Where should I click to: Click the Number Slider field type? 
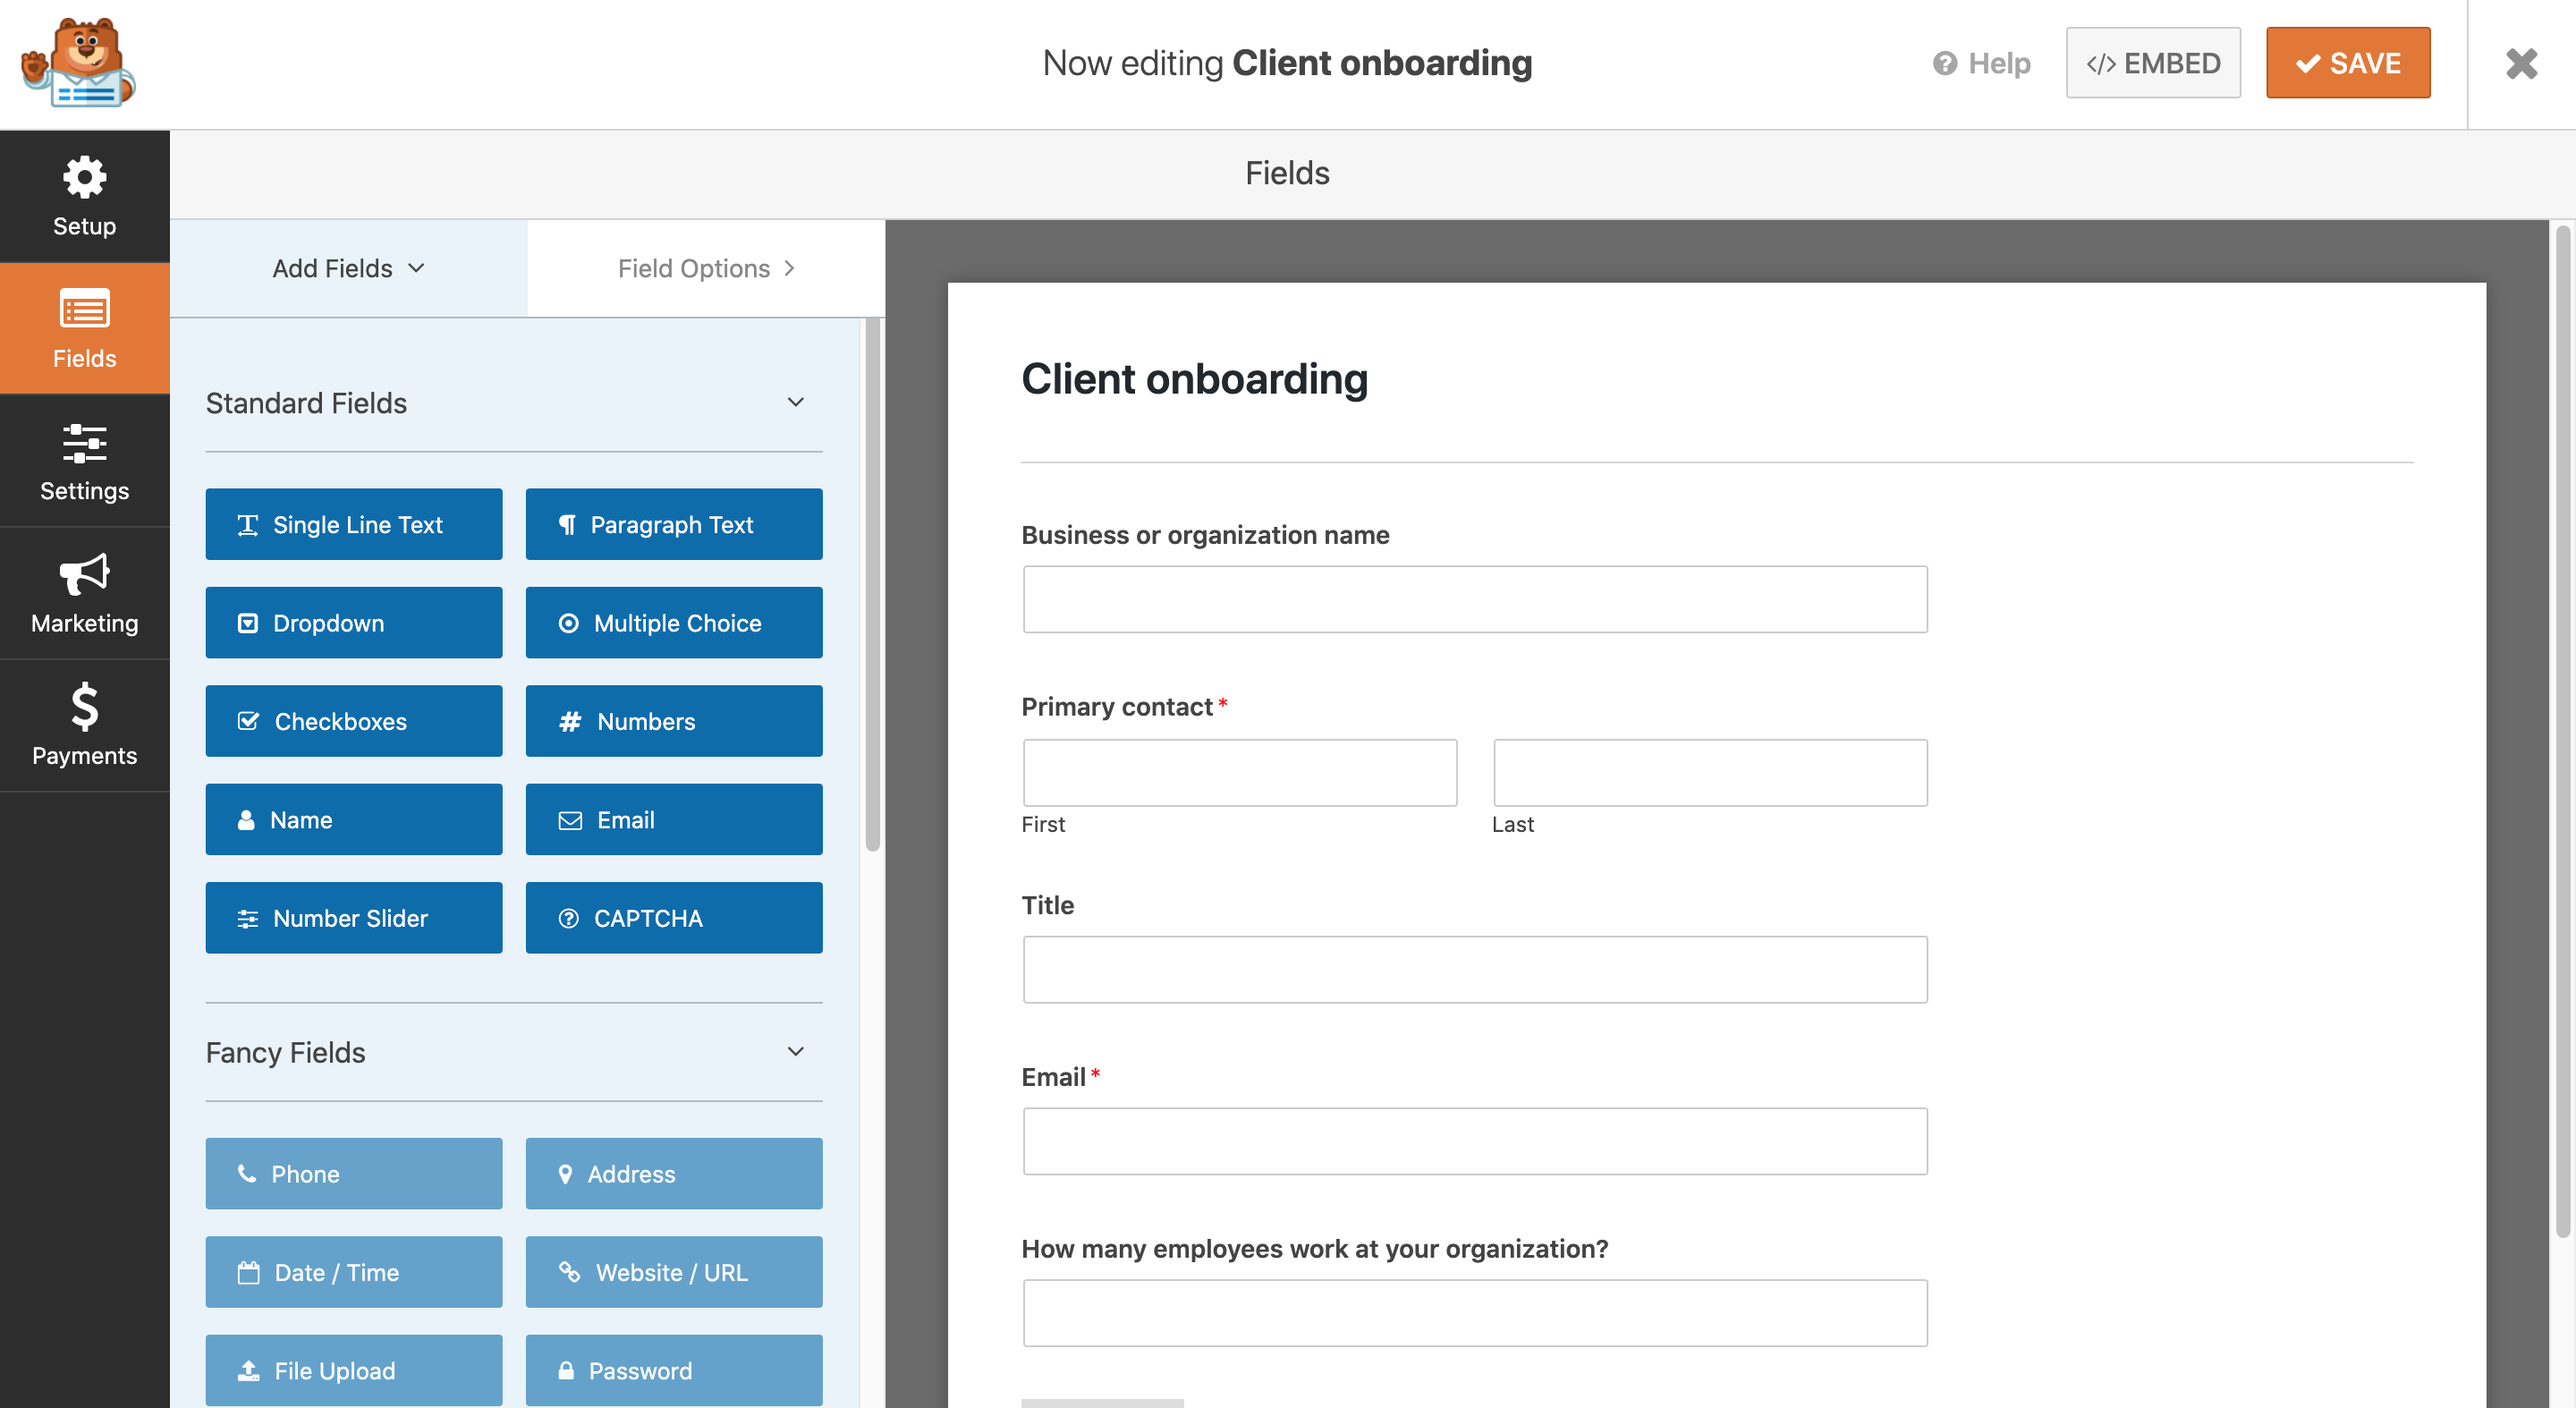[353, 917]
